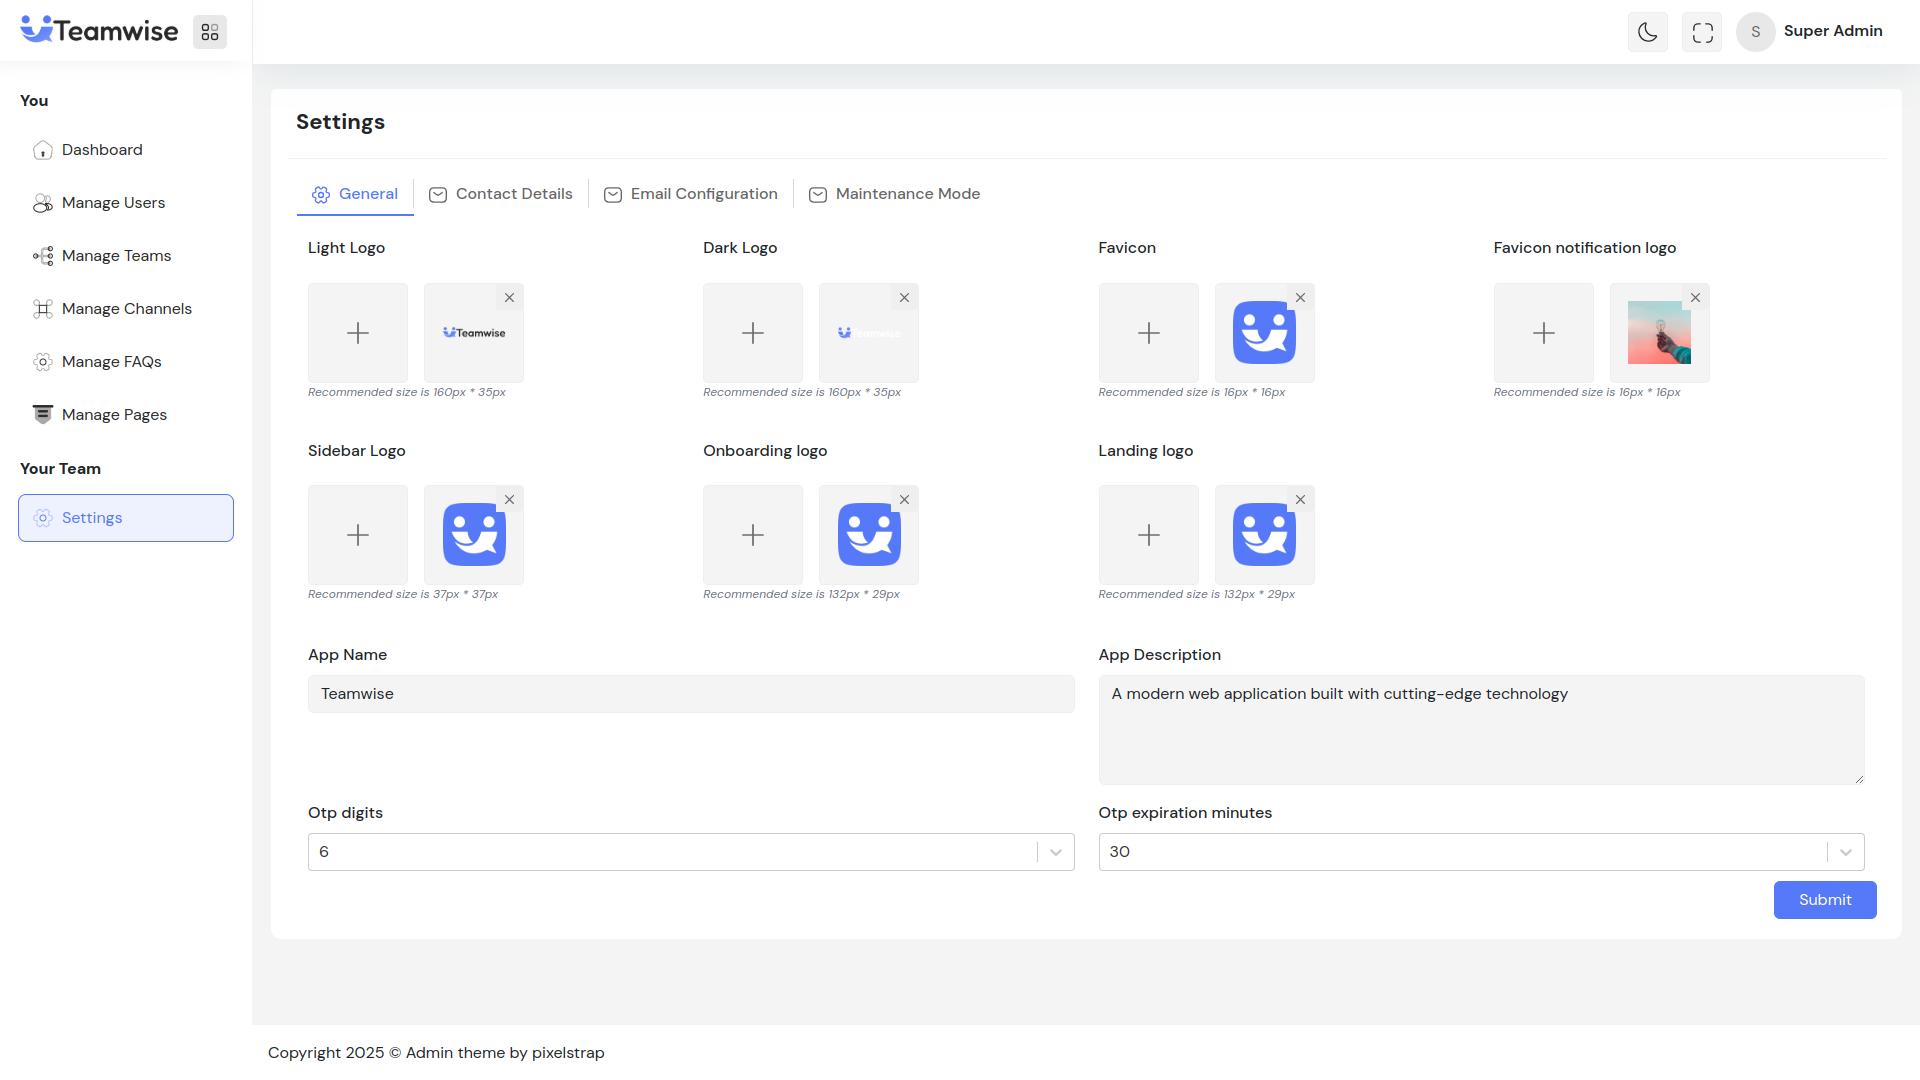
Task: Delete the Landing logo image
Action: coord(1300,499)
